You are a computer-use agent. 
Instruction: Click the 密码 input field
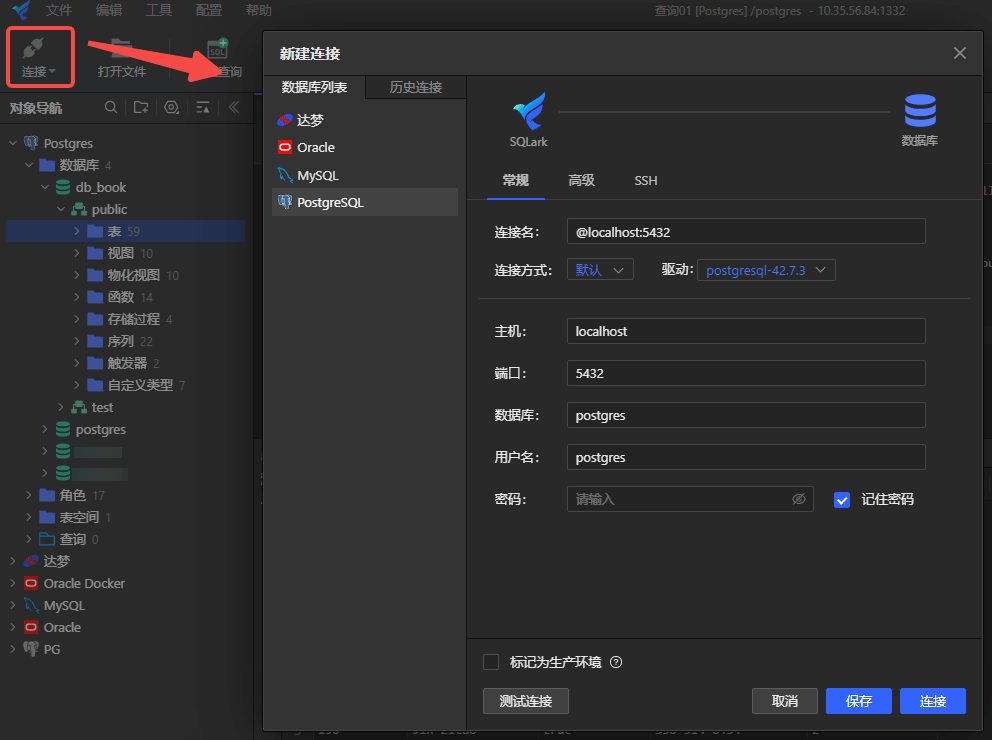[x=690, y=499]
